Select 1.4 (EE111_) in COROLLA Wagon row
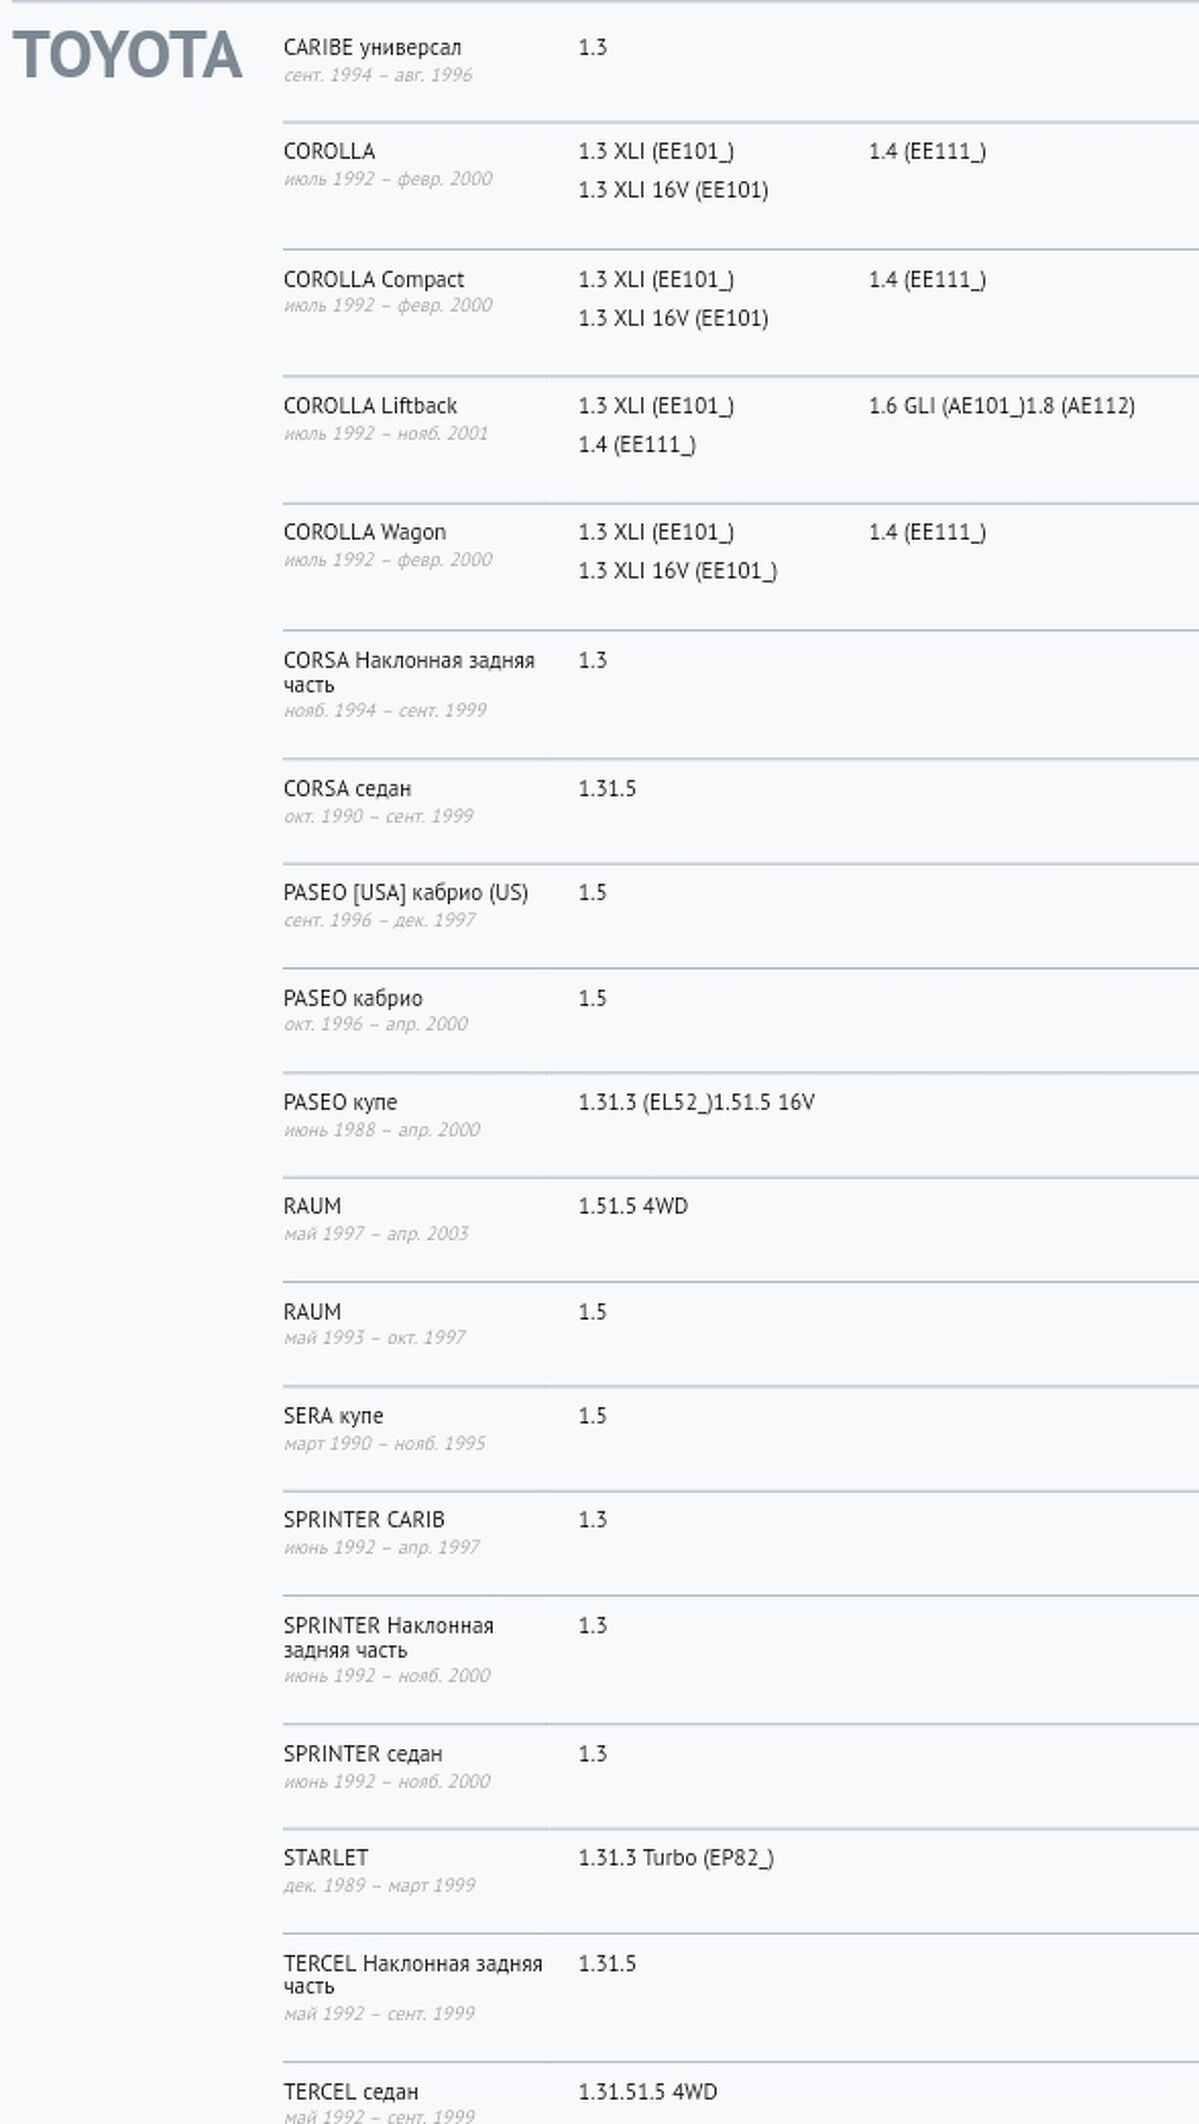The height and width of the screenshot is (2124, 1199). pos(926,533)
